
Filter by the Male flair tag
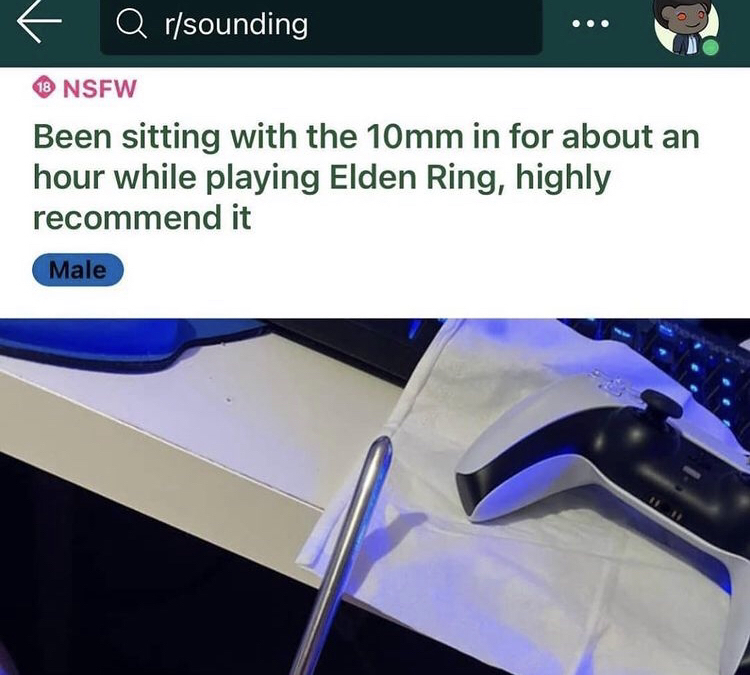click(78, 270)
